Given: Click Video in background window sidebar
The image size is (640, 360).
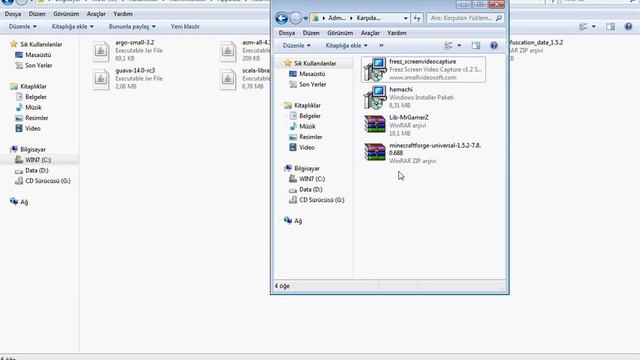Looking at the screenshot, I should tap(33, 129).
